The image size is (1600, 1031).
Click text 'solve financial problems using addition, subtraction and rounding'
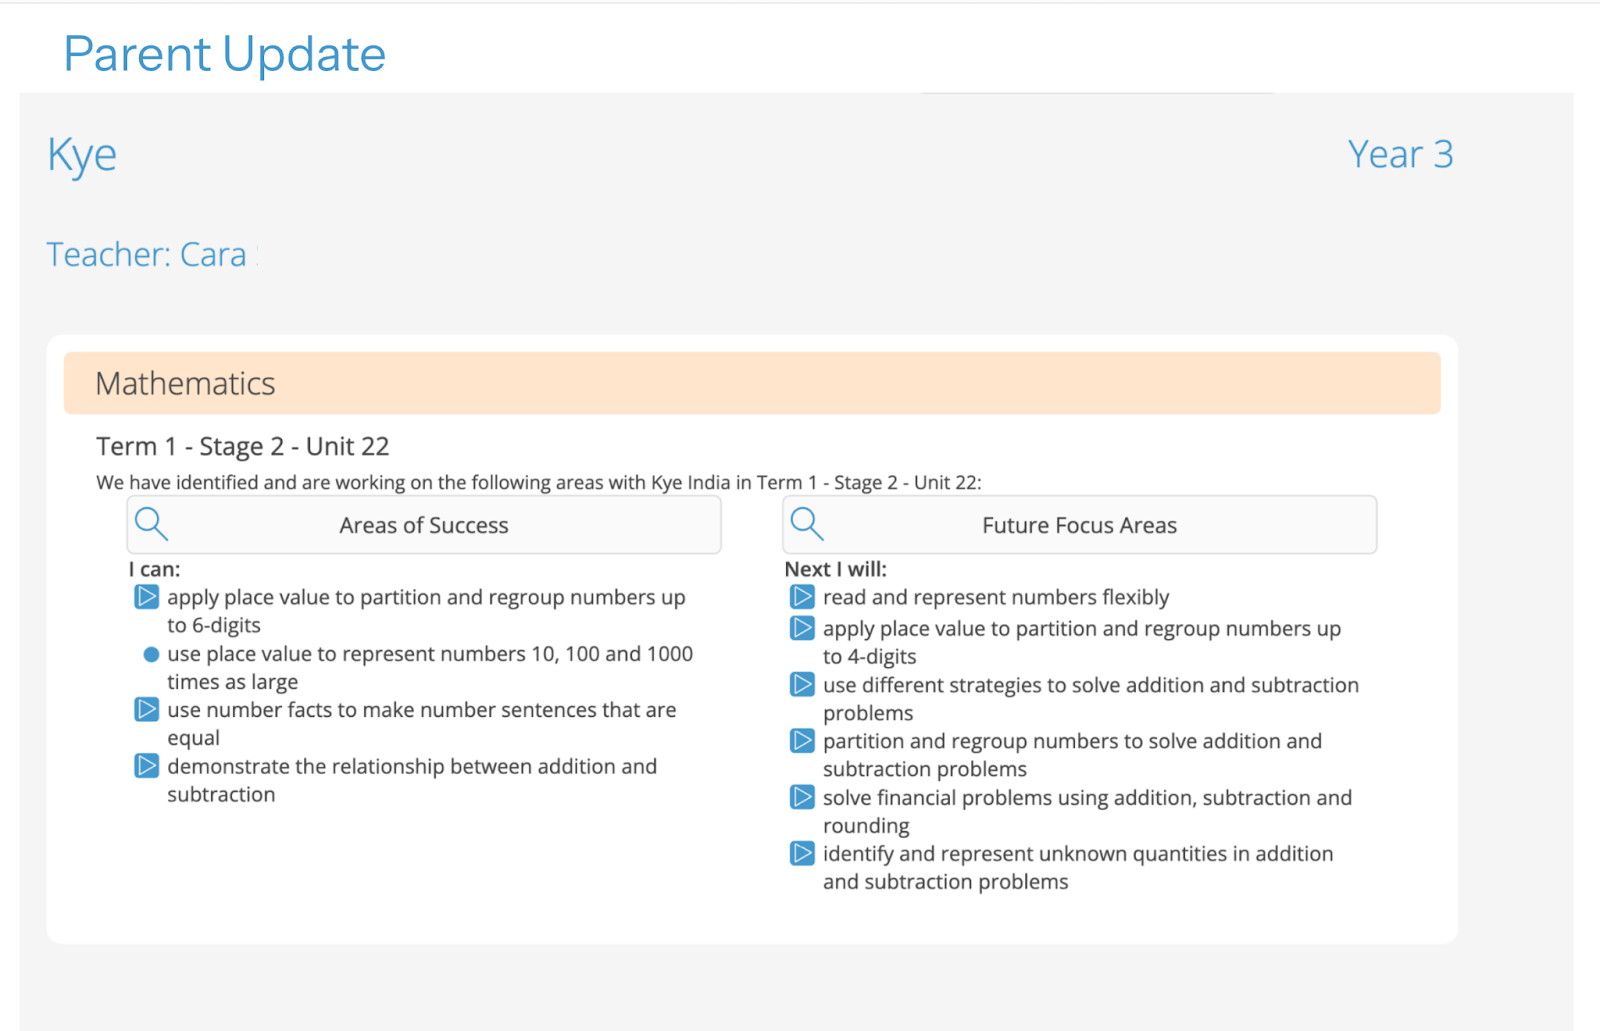click(x=1088, y=811)
